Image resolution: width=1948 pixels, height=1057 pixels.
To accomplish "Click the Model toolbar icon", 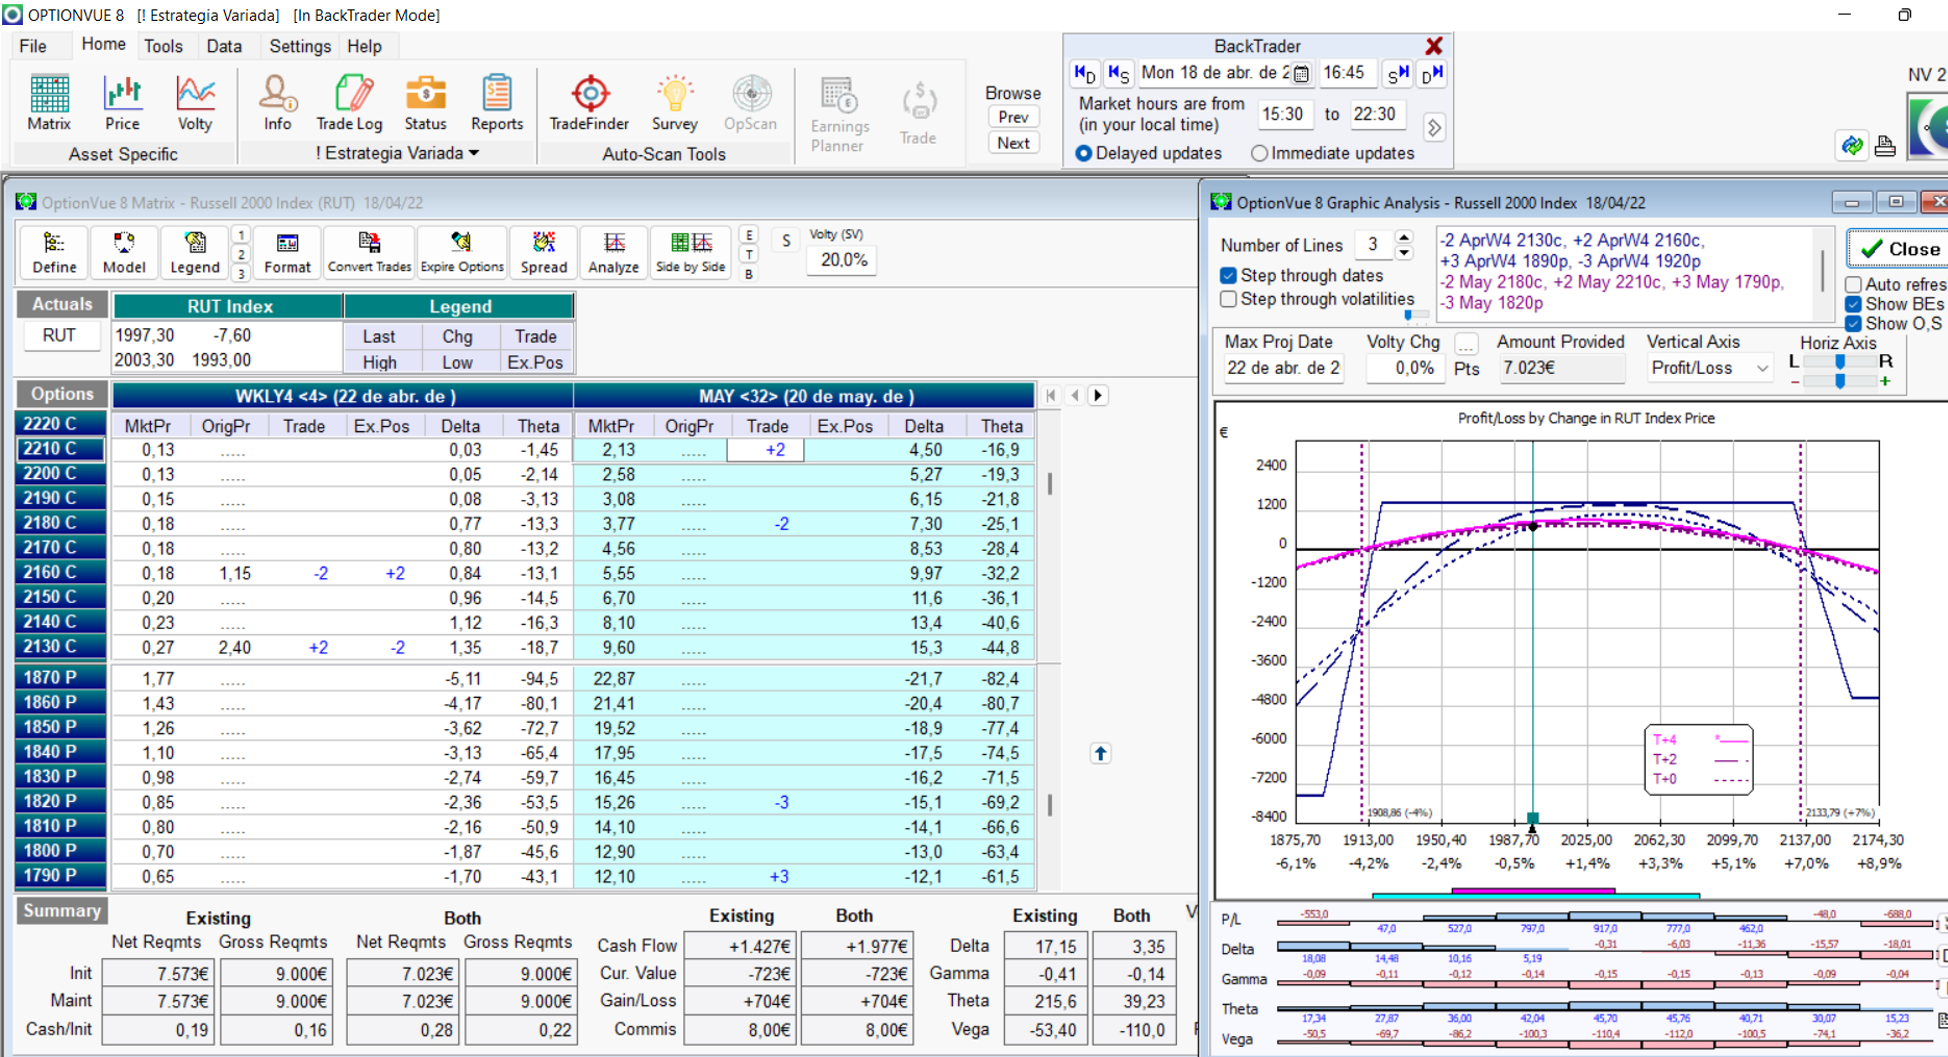I will click(x=124, y=252).
